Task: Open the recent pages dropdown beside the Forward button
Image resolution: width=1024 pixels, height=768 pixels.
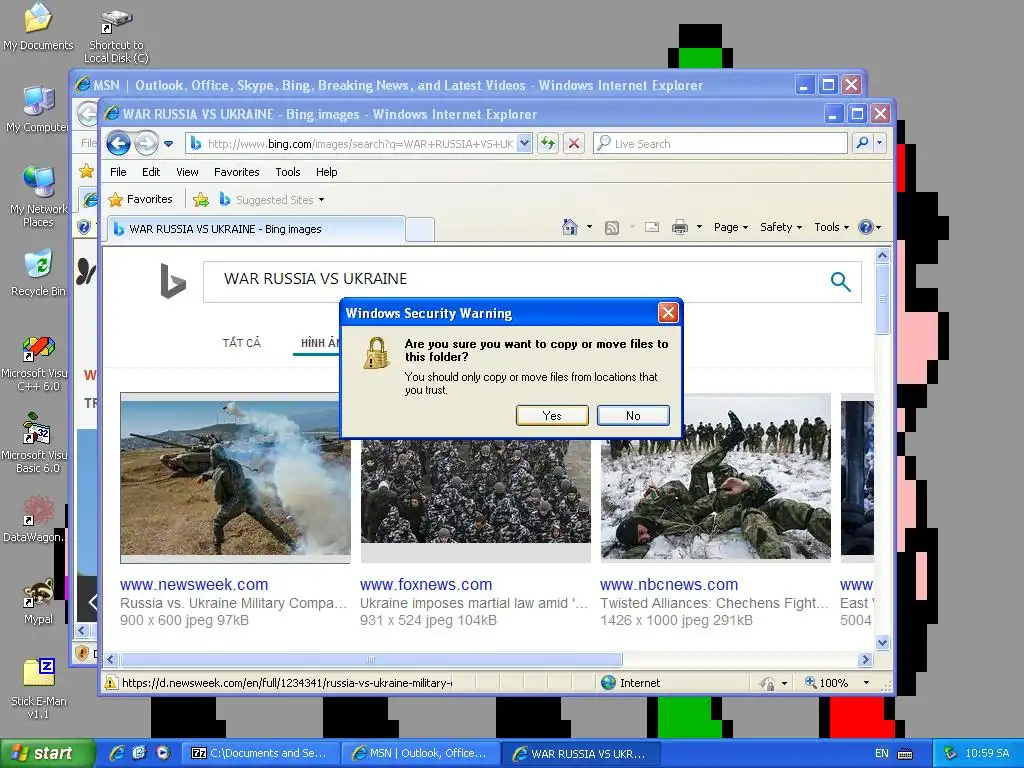Action: pyautogui.click(x=168, y=144)
